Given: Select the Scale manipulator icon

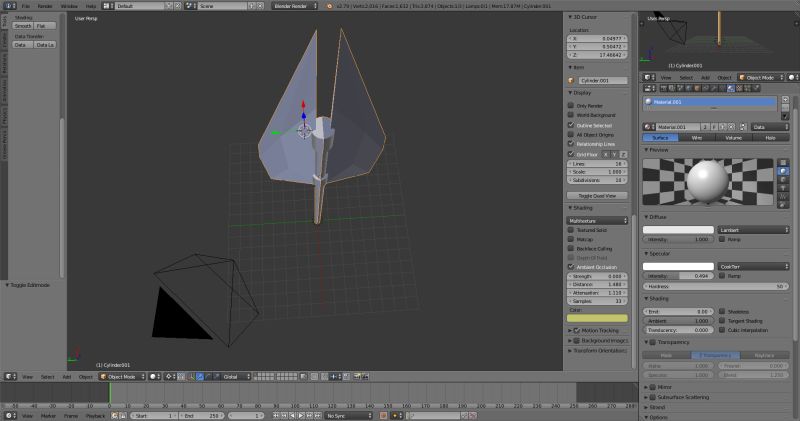Looking at the screenshot, I should coord(216,377).
